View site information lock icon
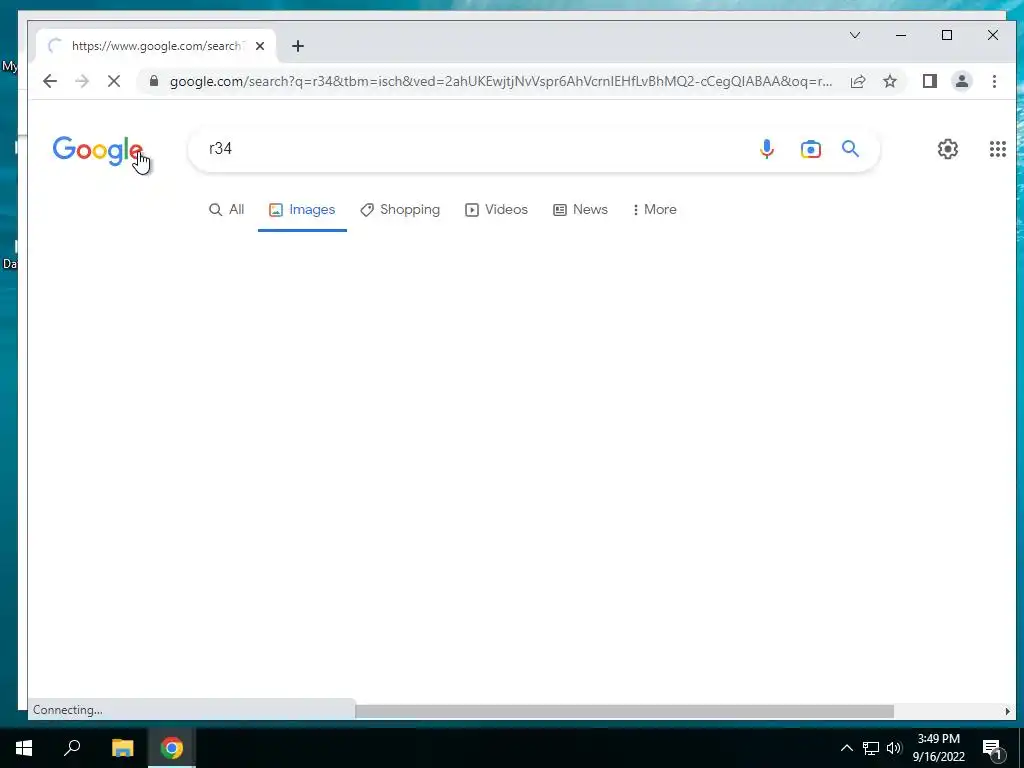1024x768 pixels. click(x=154, y=81)
